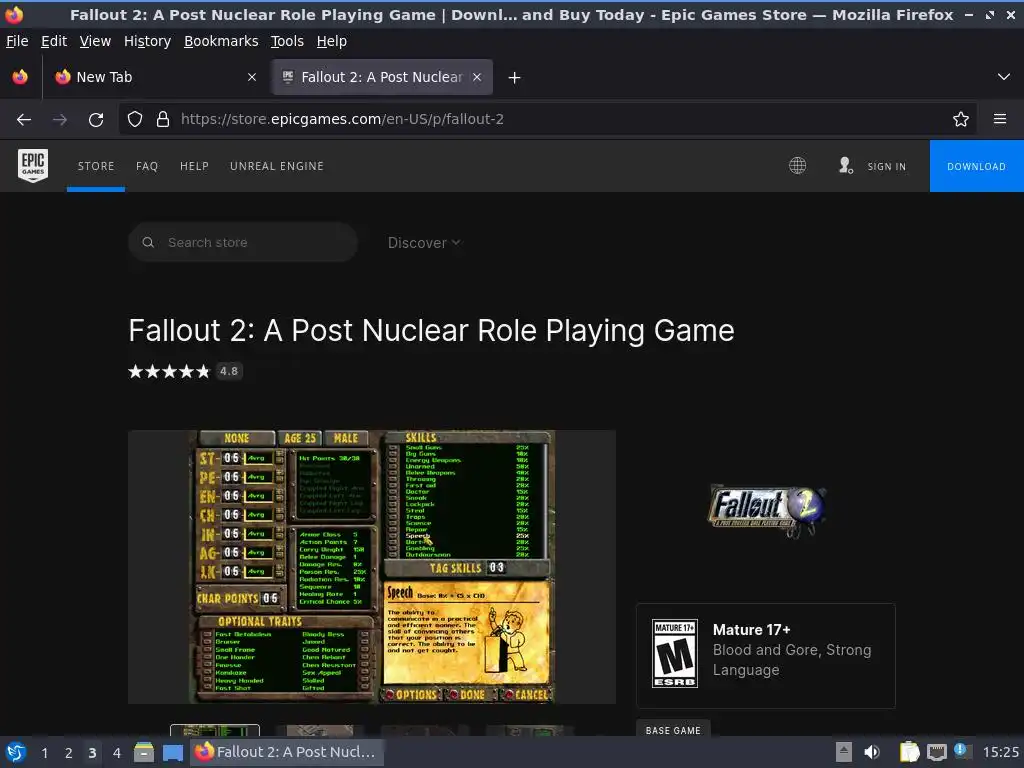Open the tracking protection shield icon
This screenshot has width=1024, height=768.
(x=135, y=119)
